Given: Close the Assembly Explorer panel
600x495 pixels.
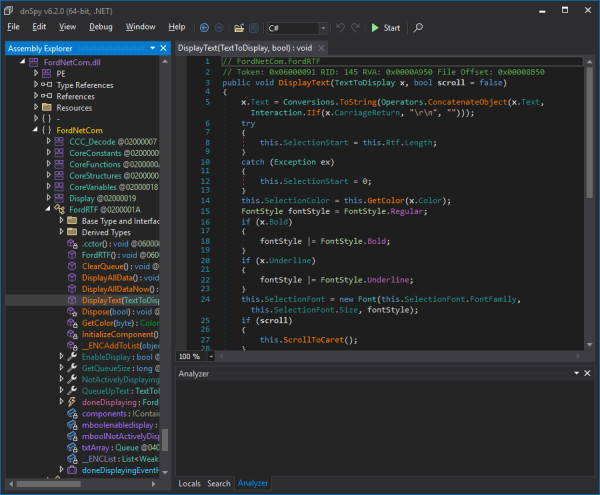Looking at the screenshot, I should (163, 48).
